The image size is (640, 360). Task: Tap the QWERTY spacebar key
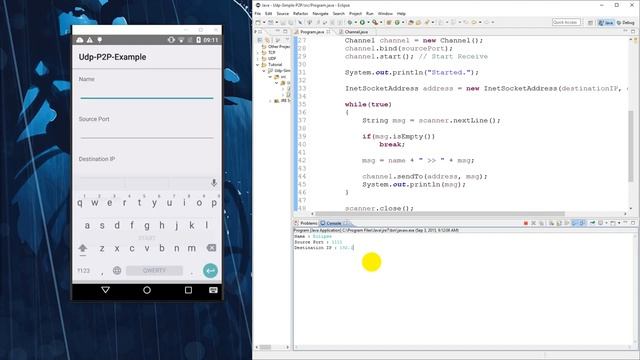[x=154, y=270]
